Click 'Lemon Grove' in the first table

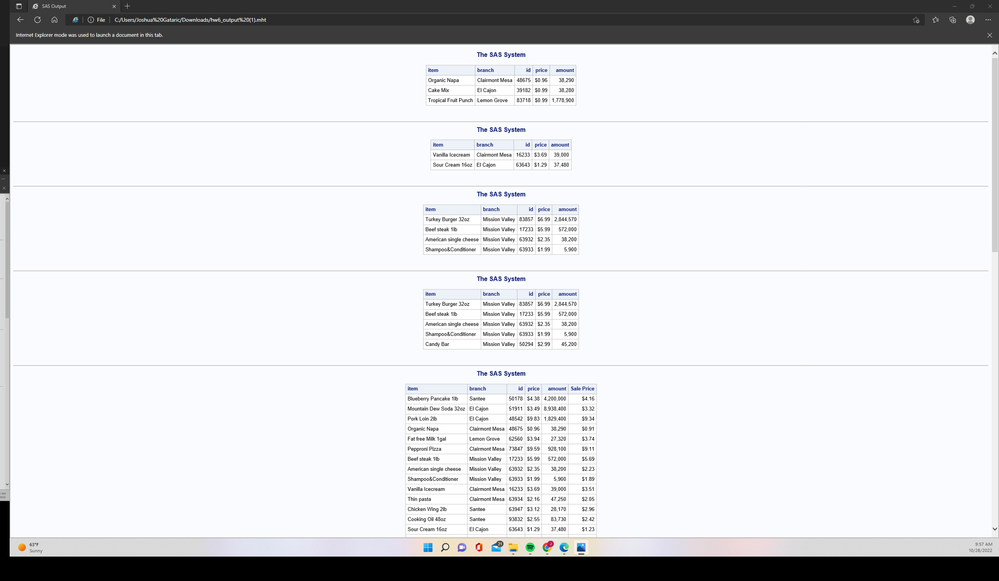492,100
